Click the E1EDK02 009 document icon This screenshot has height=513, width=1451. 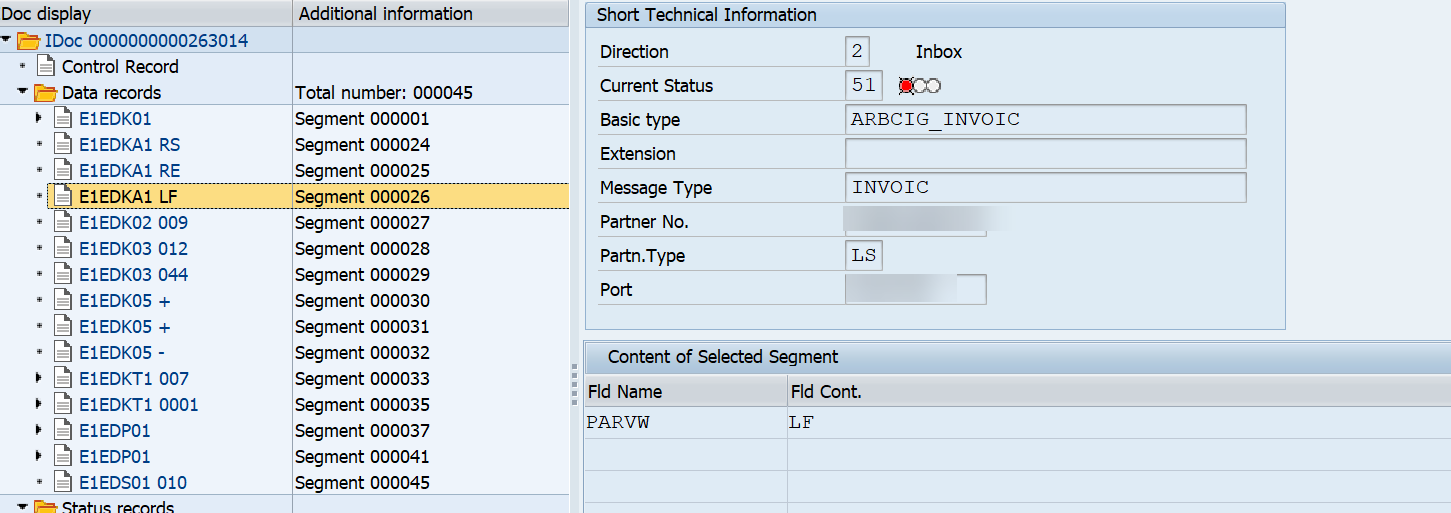pos(64,223)
